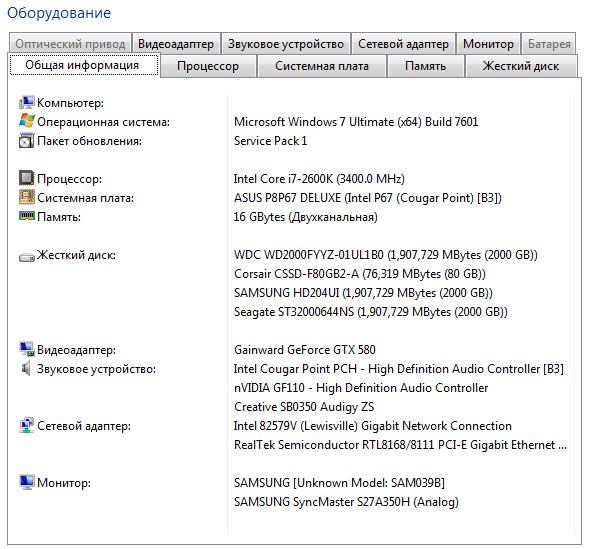Click the Звуковое устройство: row label
This screenshot has height=549, width=589.
96,369
